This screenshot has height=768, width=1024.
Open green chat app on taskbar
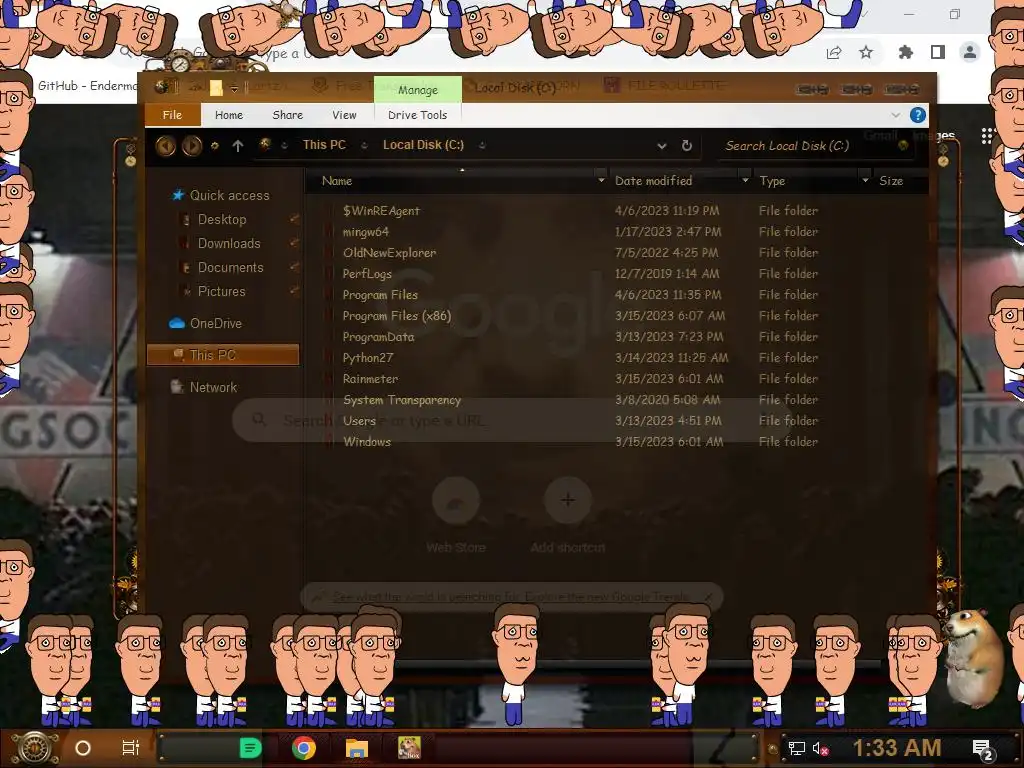click(x=250, y=748)
